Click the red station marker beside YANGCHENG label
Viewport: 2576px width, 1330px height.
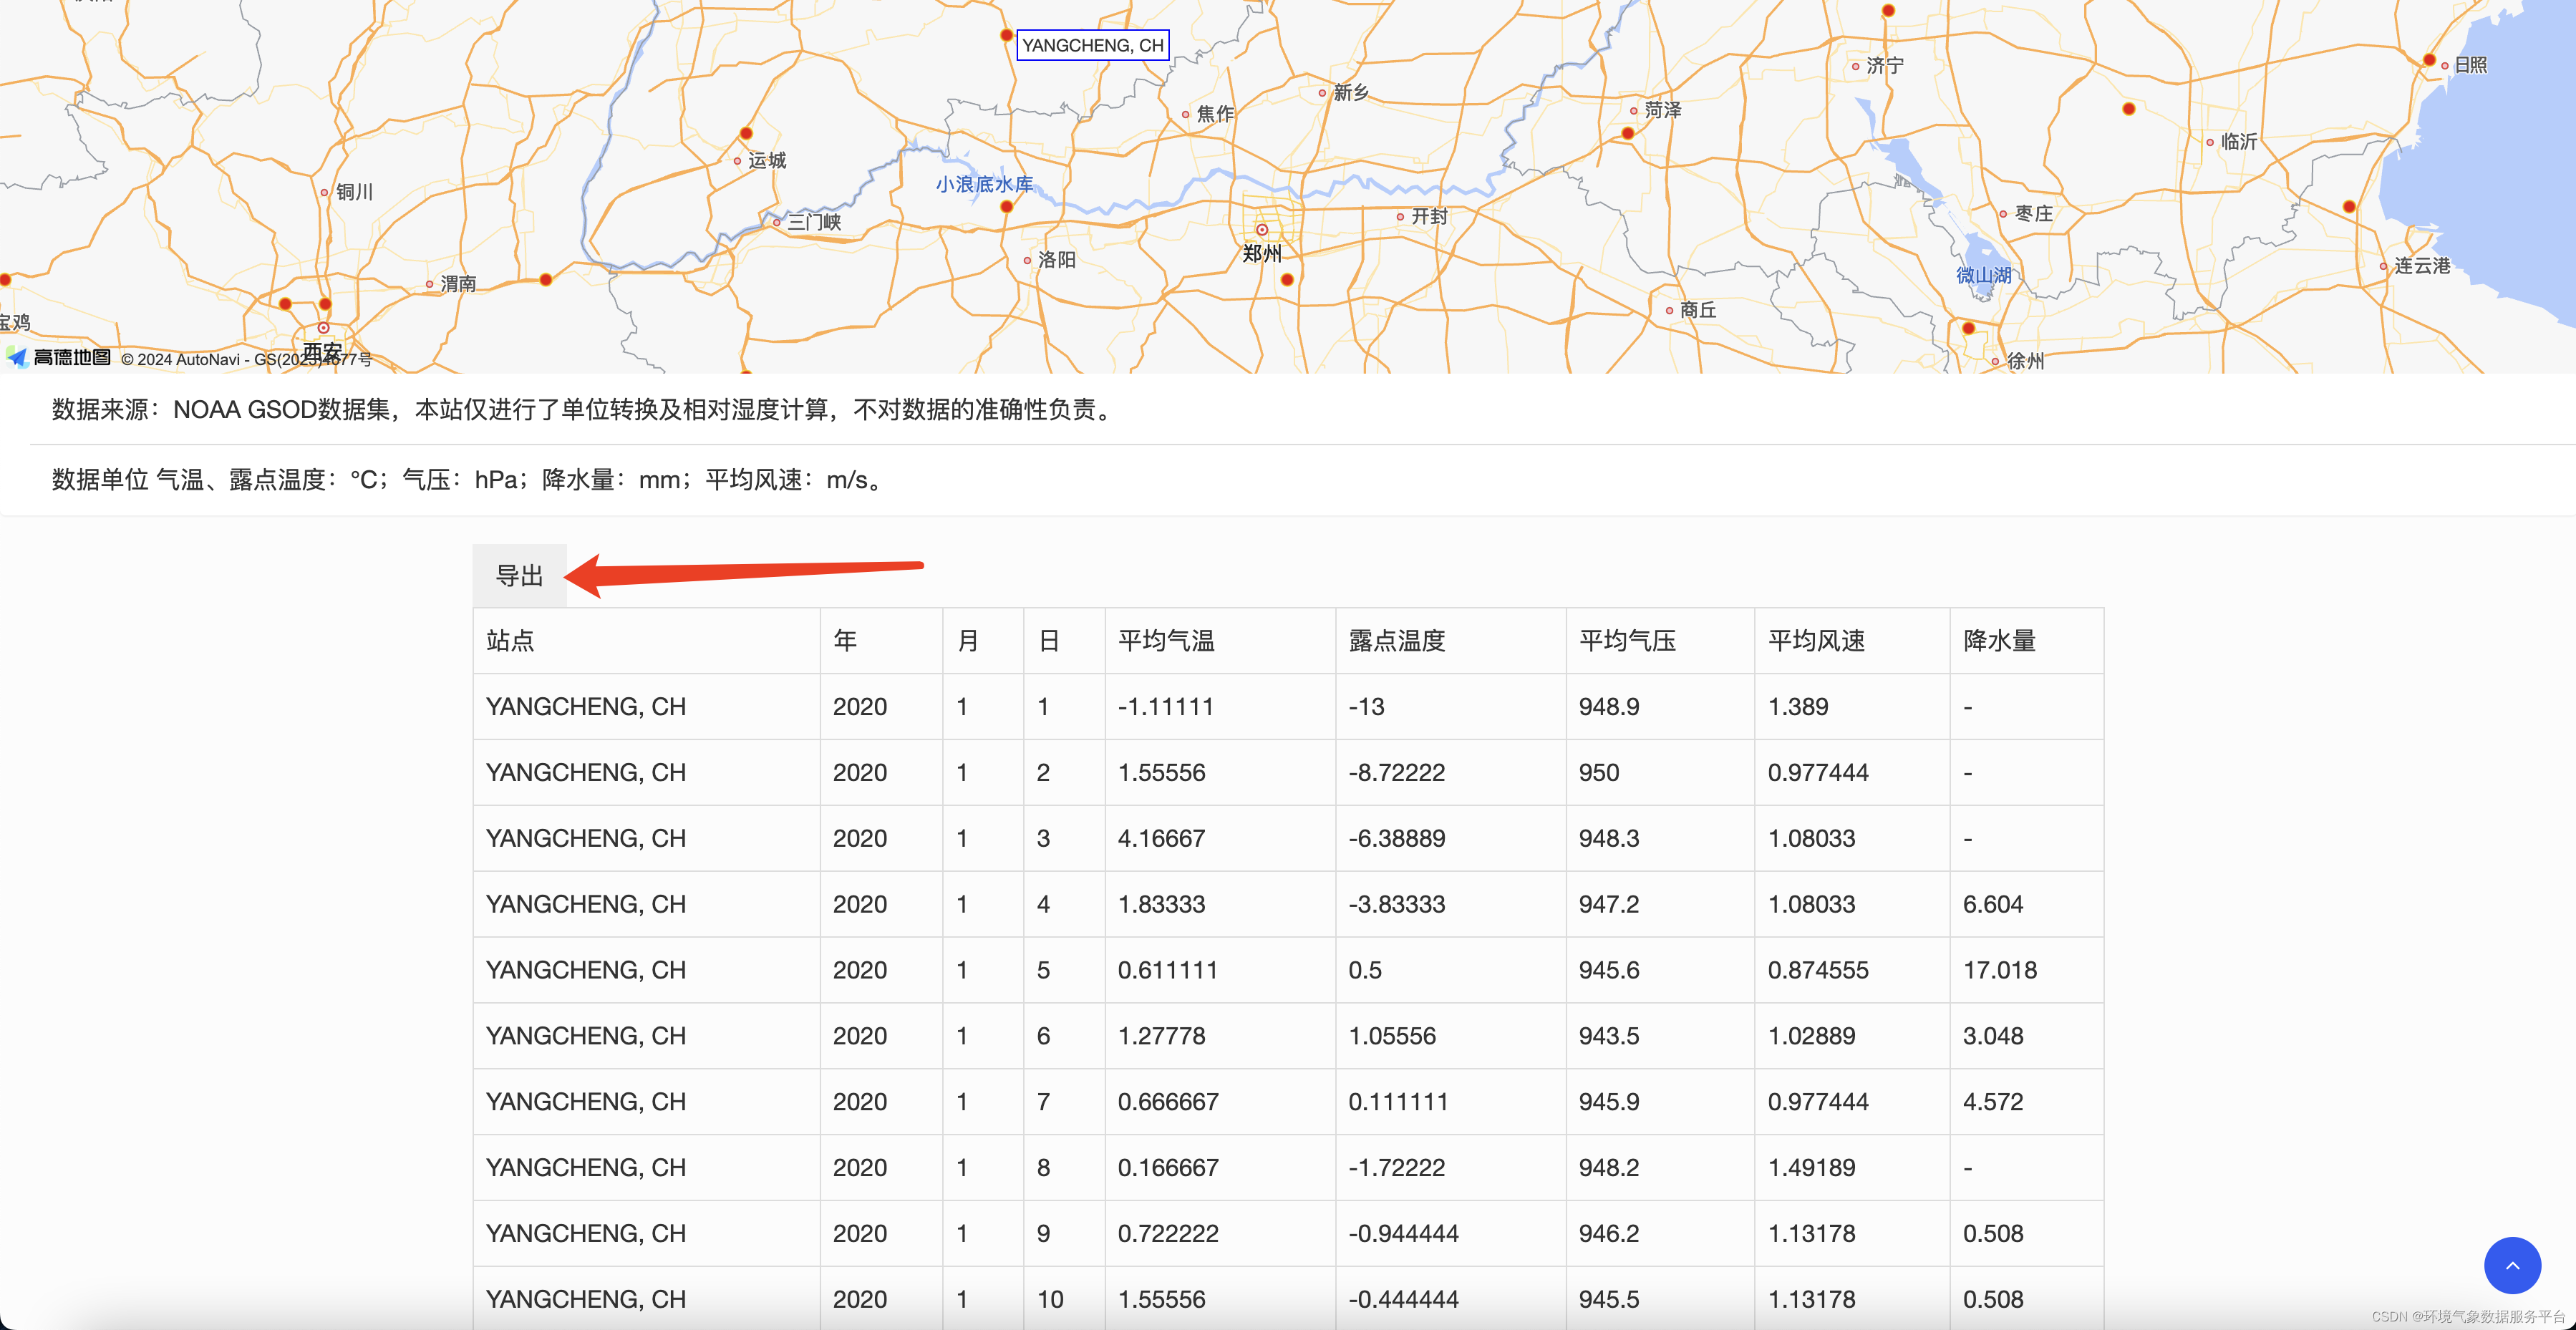pyautogui.click(x=1006, y=35)
